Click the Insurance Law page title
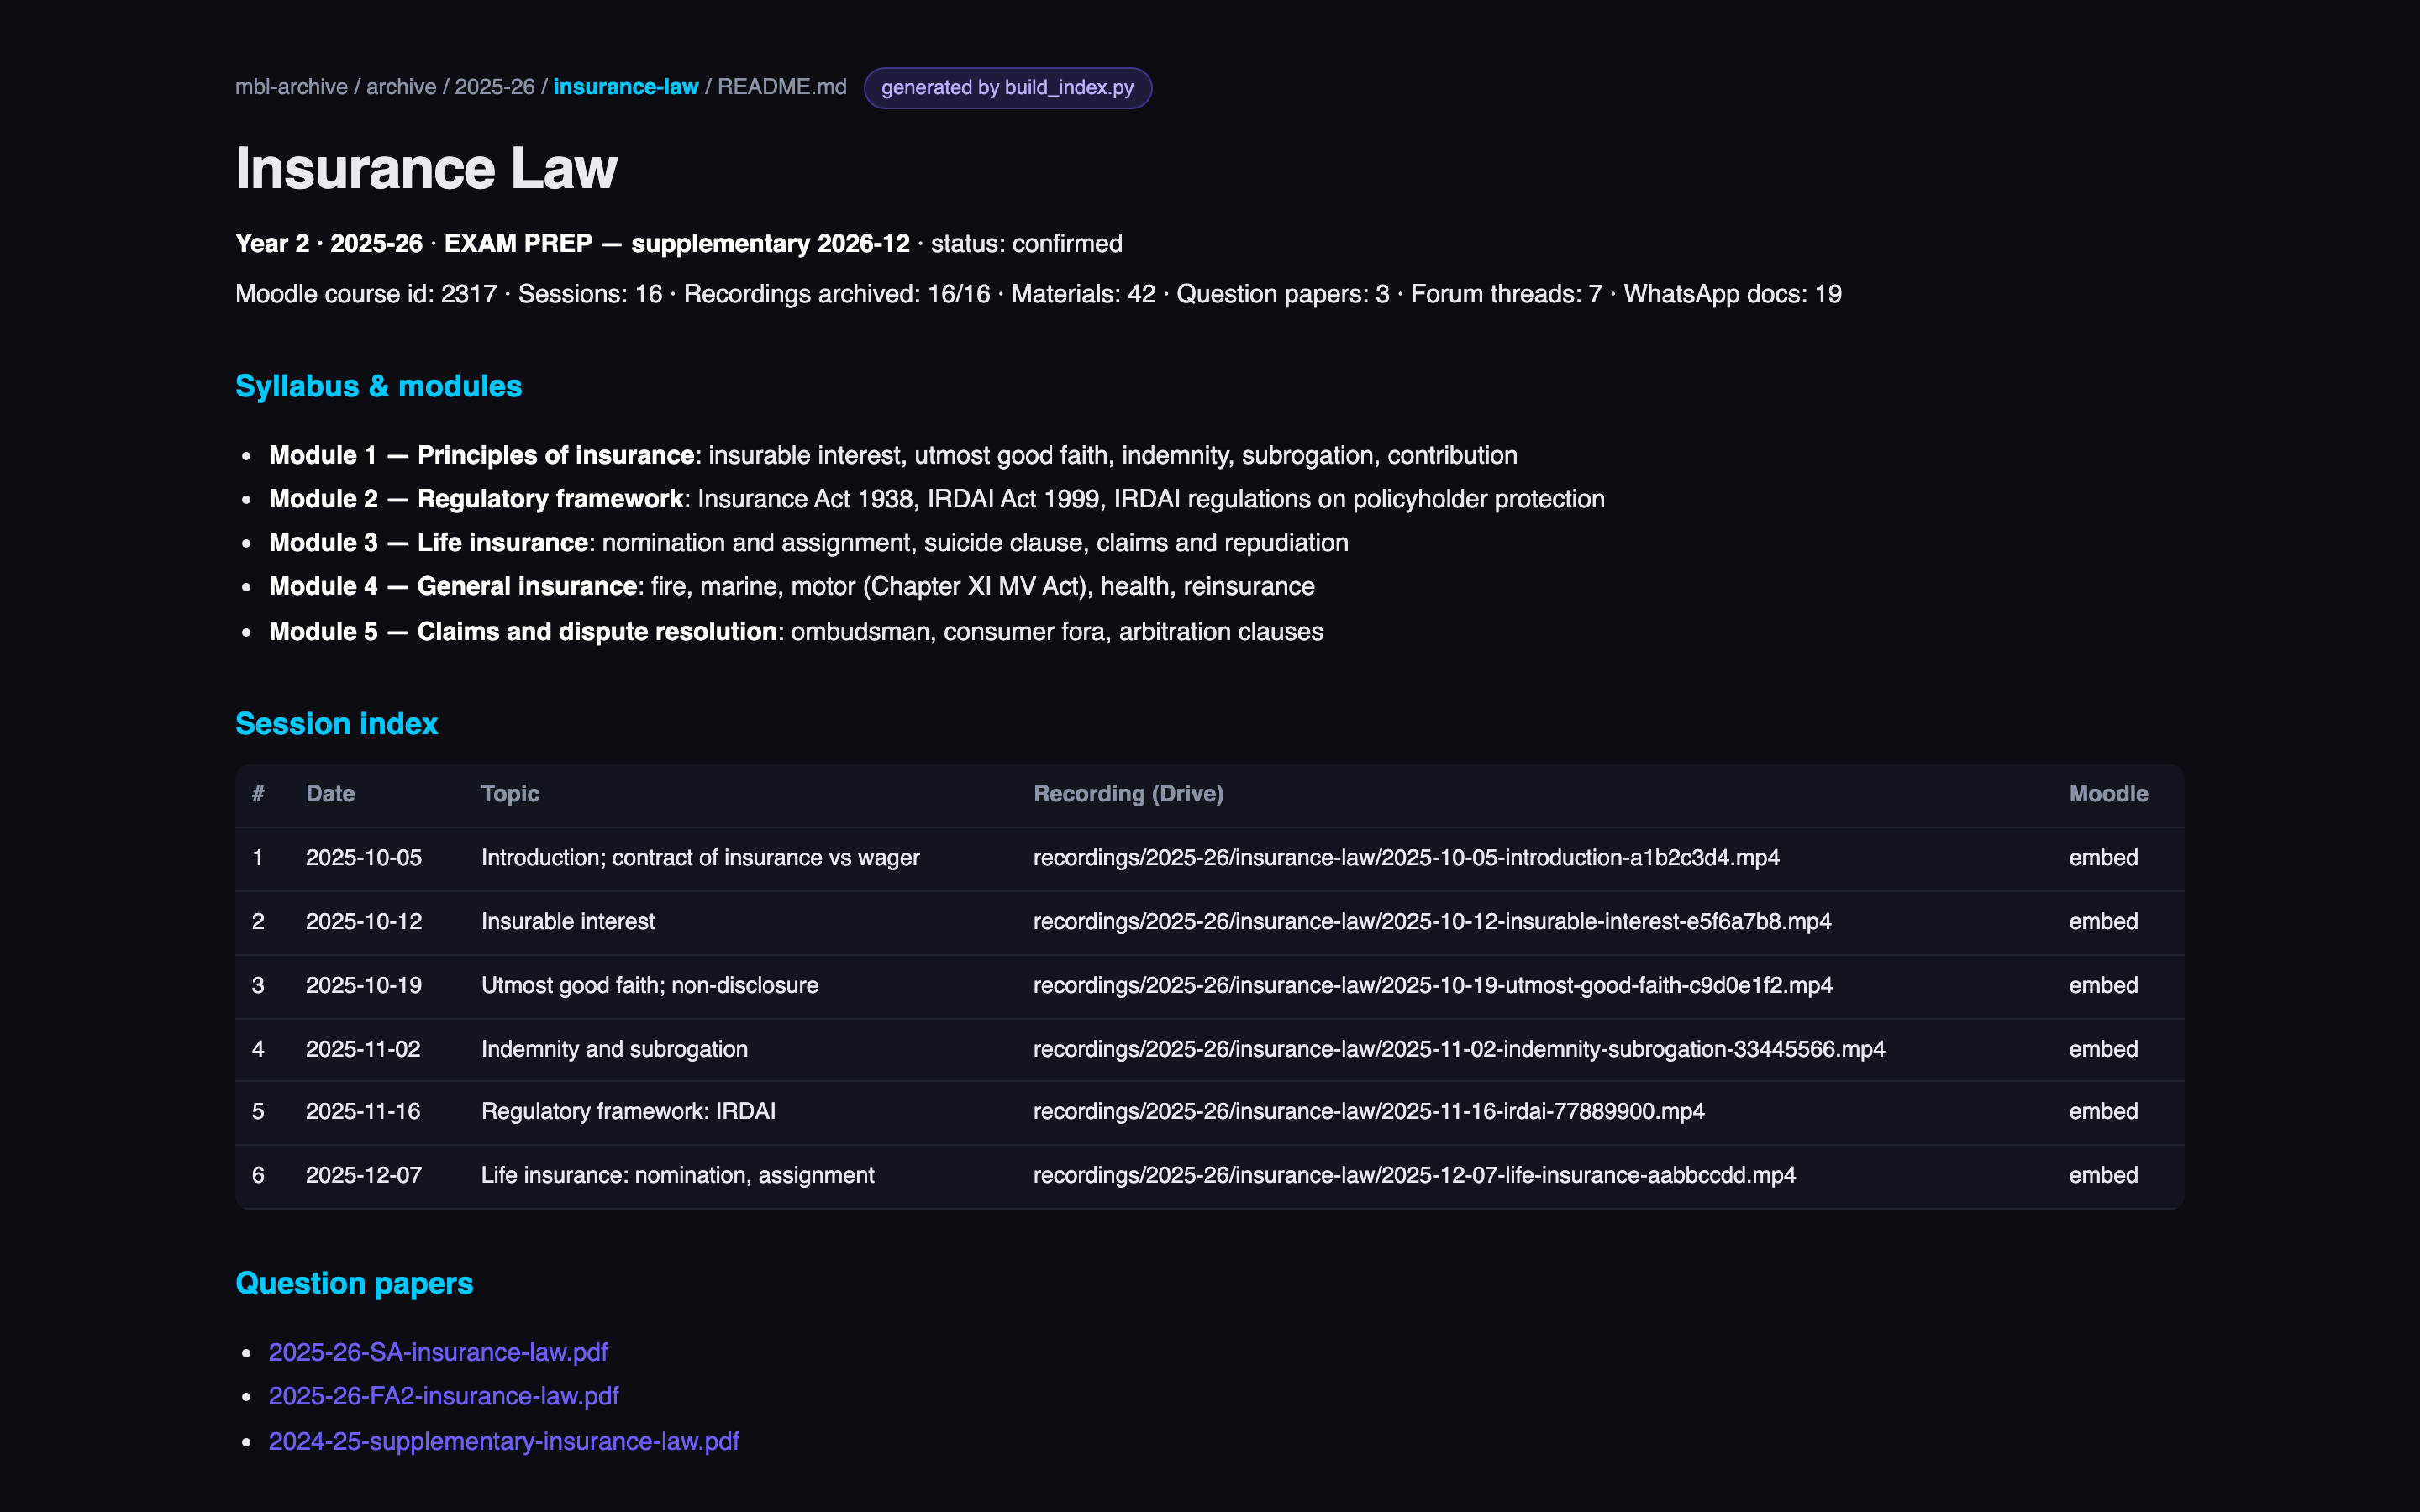Screen dimensions: 2420x1512 (x=426, y=168)
